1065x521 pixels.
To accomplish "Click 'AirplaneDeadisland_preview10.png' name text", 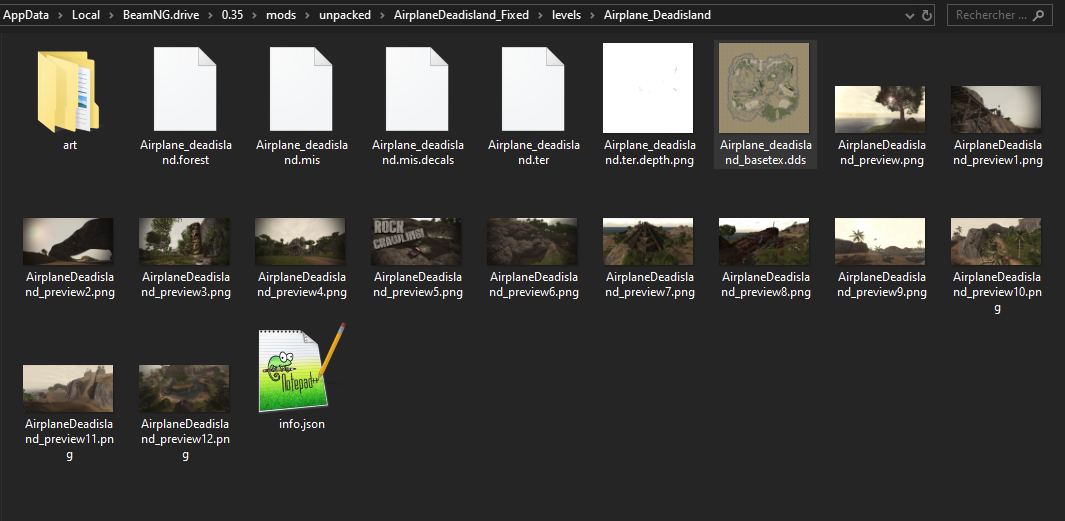I will 997,292.
